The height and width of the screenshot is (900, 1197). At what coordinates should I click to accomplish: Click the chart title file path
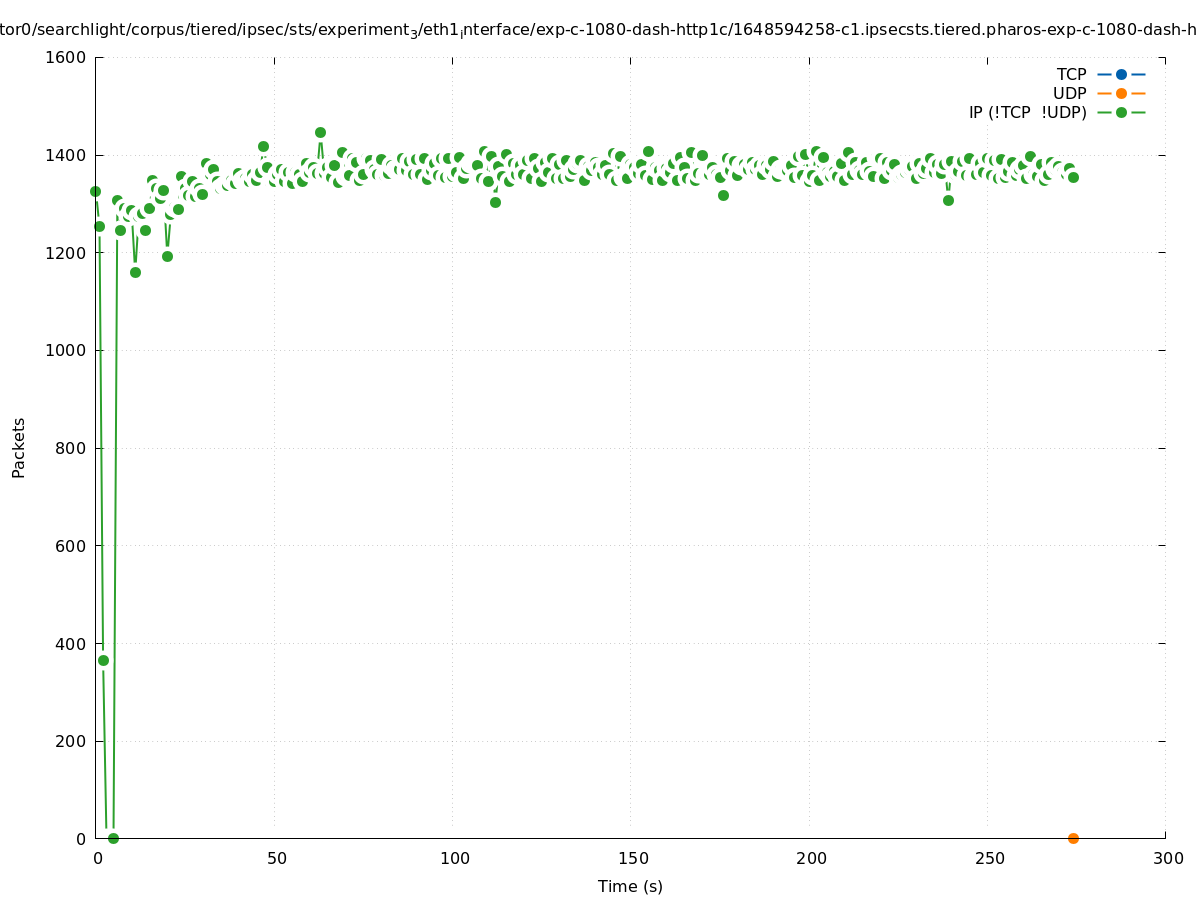(x=598, y=30)
